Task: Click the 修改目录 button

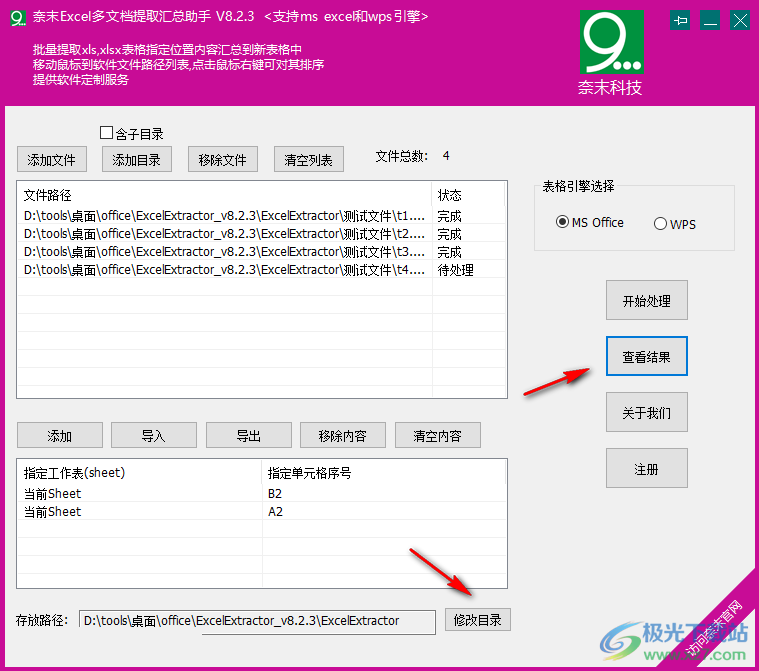Action: (478, 620)
